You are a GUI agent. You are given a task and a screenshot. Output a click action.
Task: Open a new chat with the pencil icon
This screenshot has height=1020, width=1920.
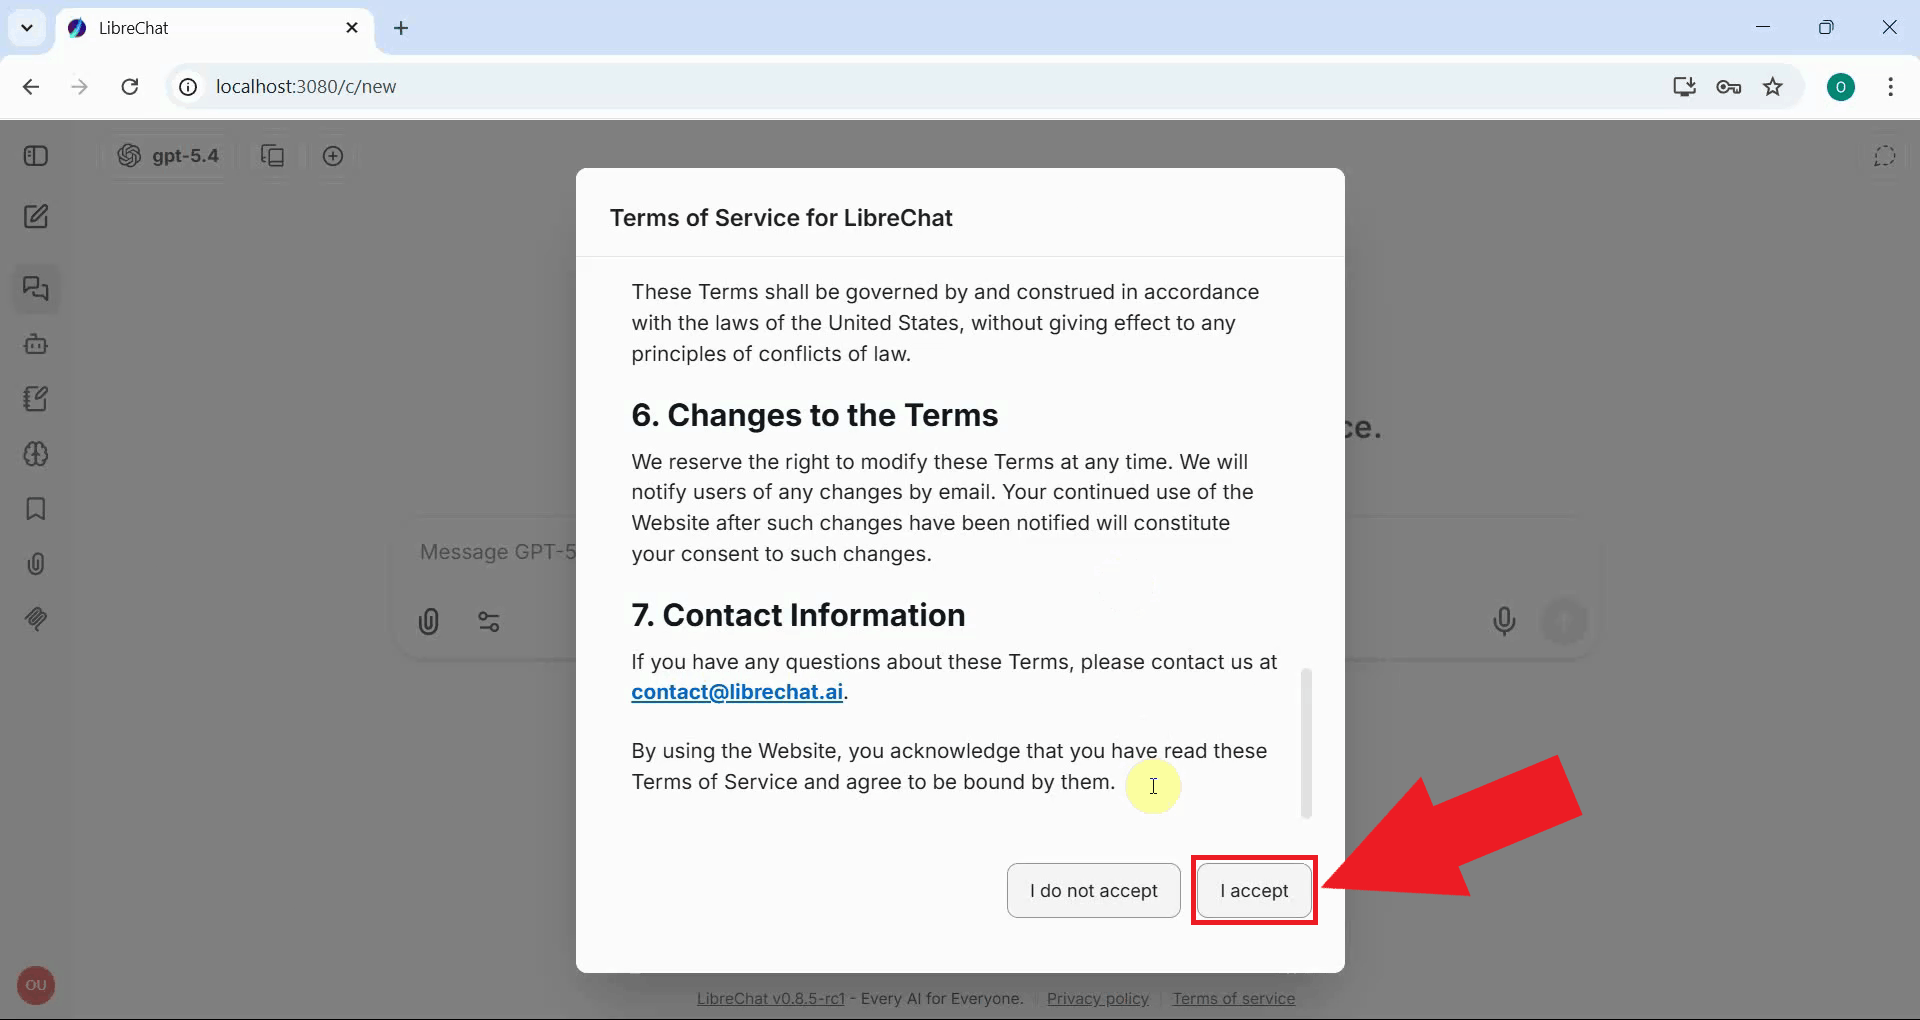[36, 216]
